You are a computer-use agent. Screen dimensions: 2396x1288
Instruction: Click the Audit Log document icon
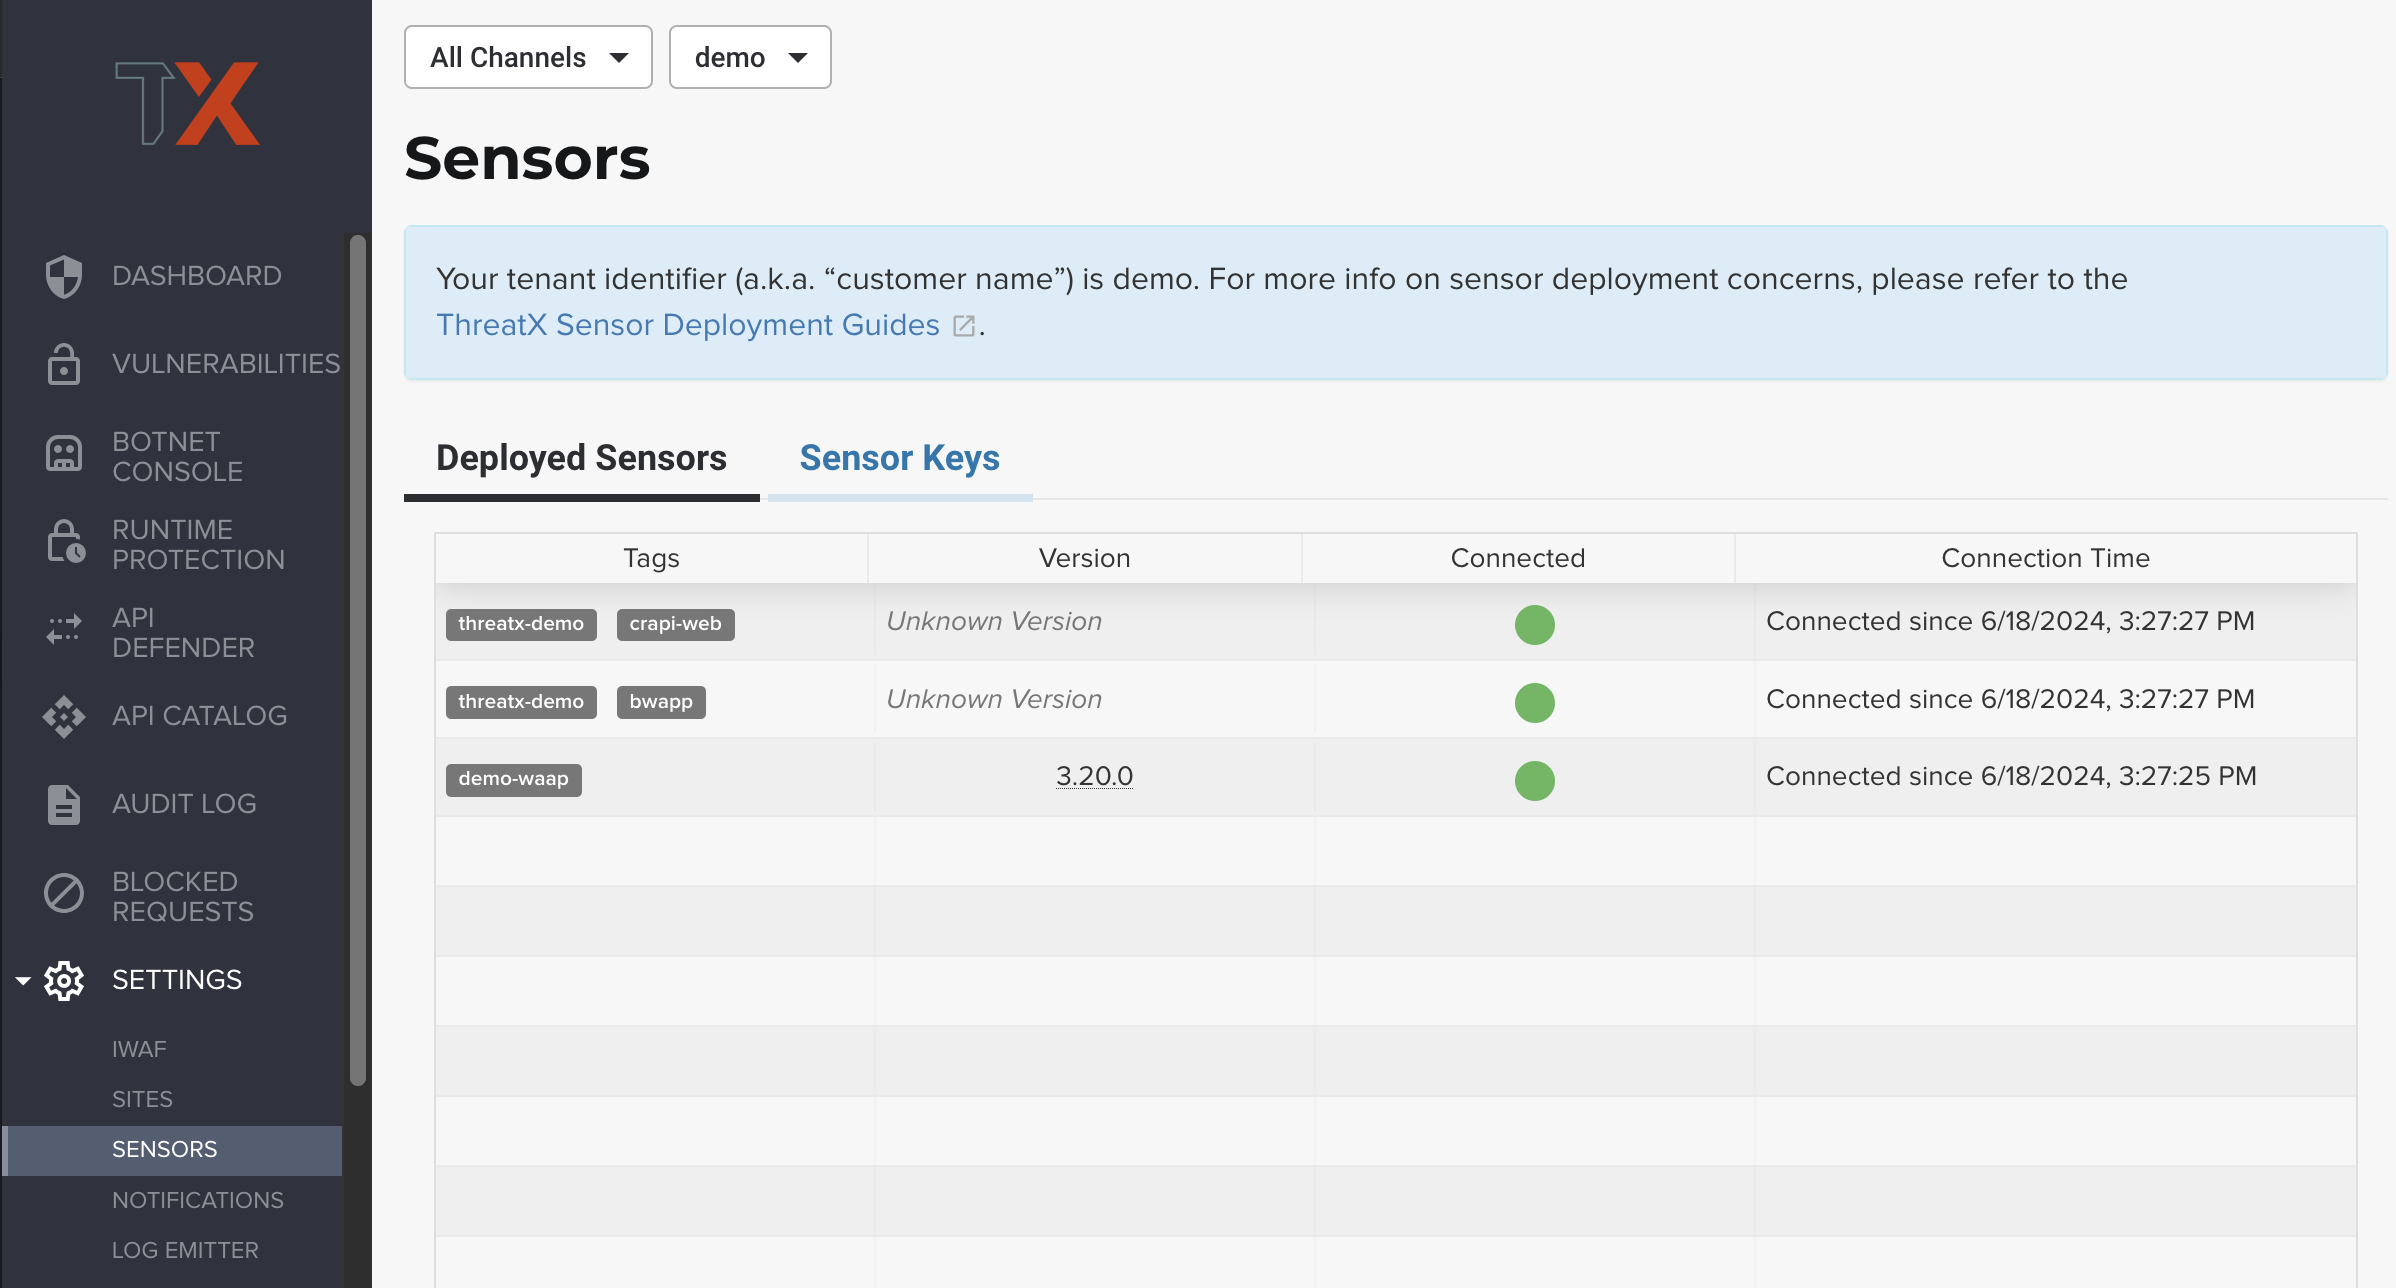(64, 805)
